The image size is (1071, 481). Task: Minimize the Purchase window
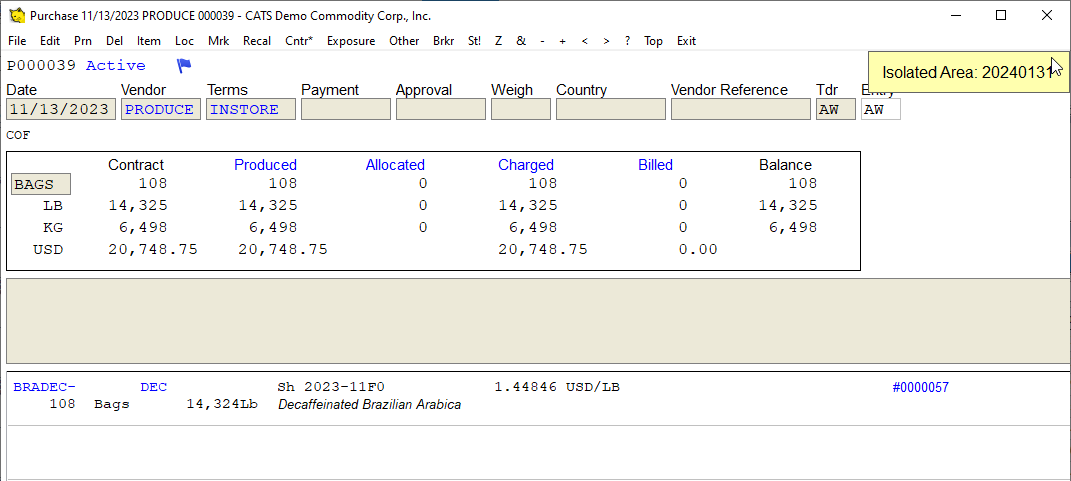tap(955, 15)
